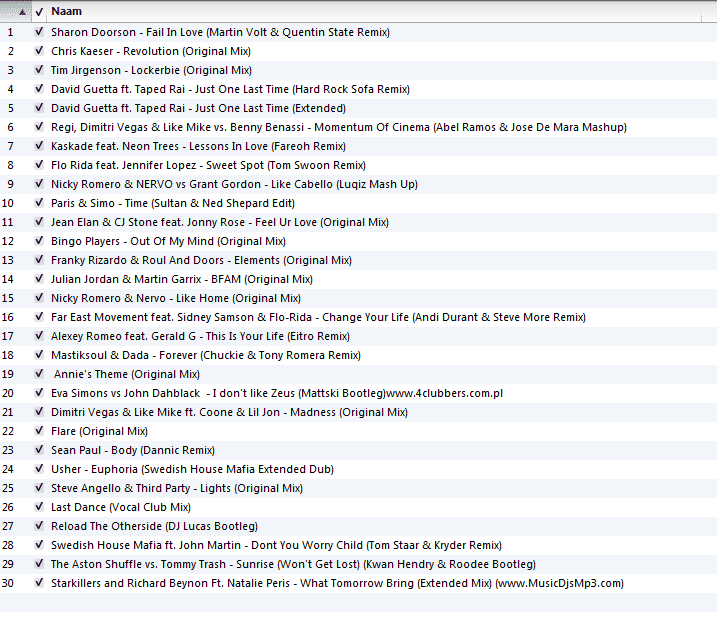Uncheck the Starkillers and Richard Beynon track

[x=38, y=583]
